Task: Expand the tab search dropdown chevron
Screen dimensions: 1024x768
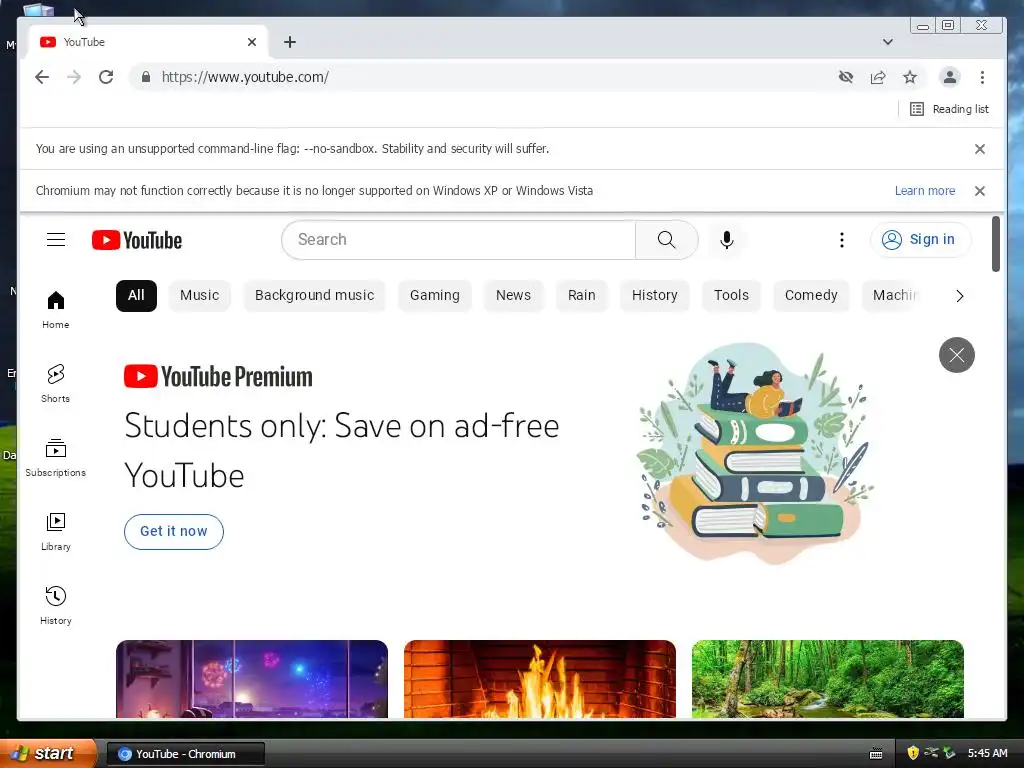Action: 888,42
